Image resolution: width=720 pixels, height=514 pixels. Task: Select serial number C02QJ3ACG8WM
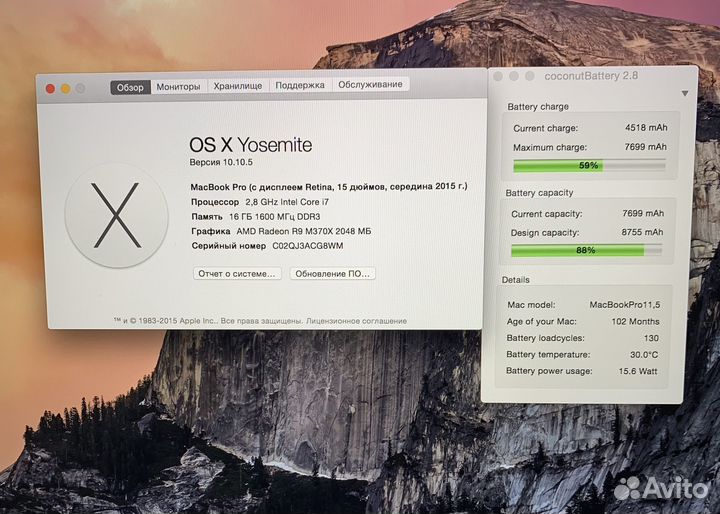click(308, 246)
